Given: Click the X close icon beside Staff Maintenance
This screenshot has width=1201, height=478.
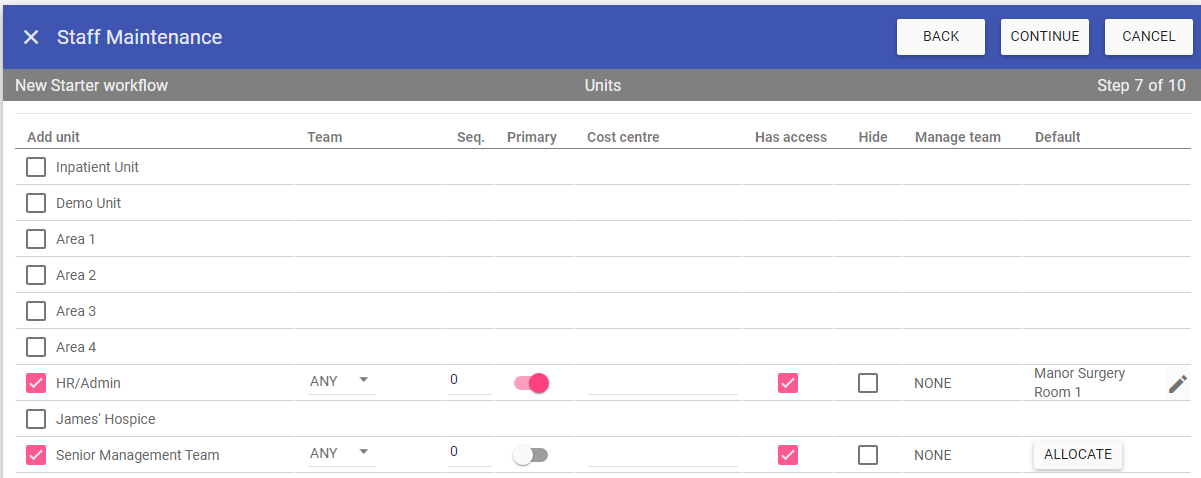Looking at the screenshot, I should coord(31,37).
